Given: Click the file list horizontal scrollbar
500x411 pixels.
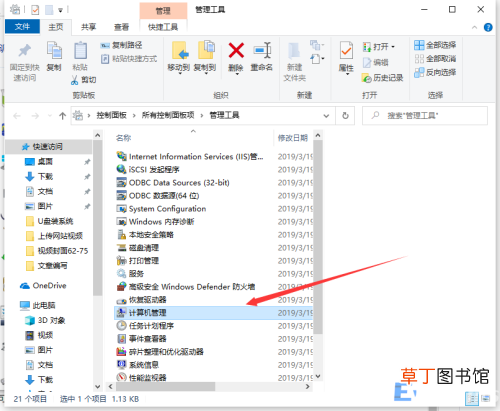Looking at the screenshot, I should click(165, 387).
